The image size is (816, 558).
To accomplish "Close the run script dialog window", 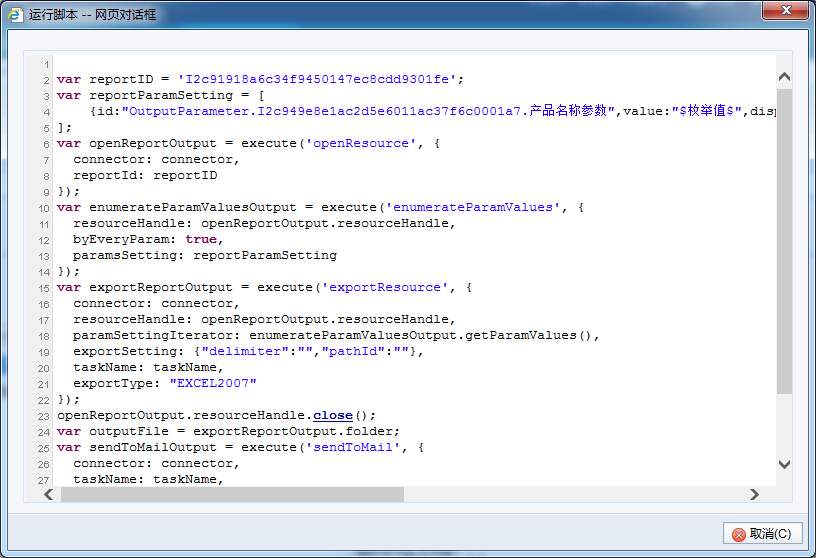I will coord(786,10).
